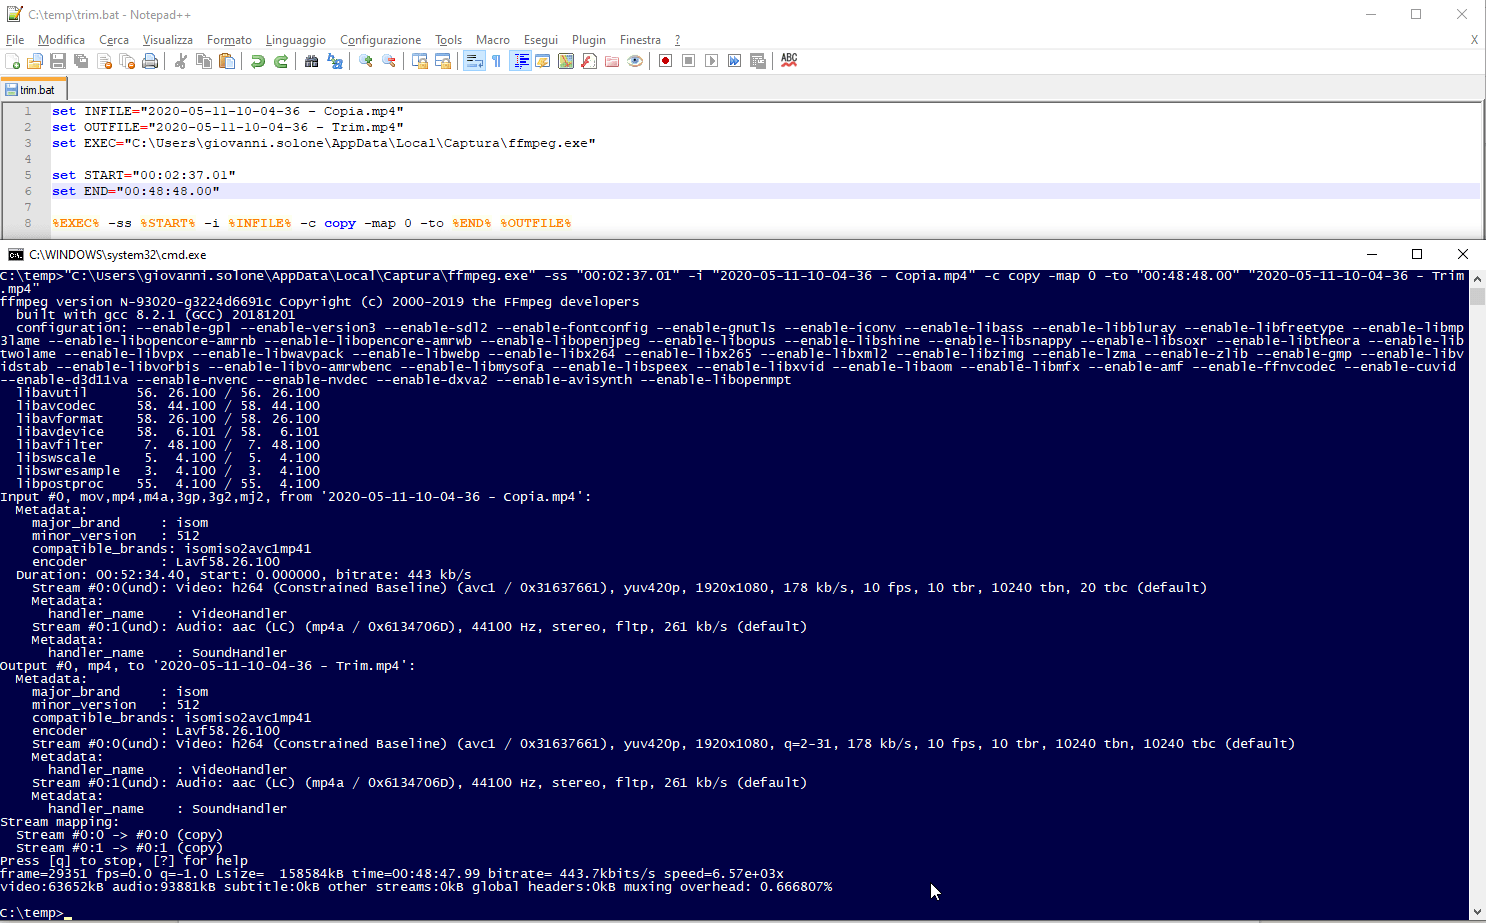Click the Save All toolbar icon
The image size is (1486, 923).
(x=81, y=61)
